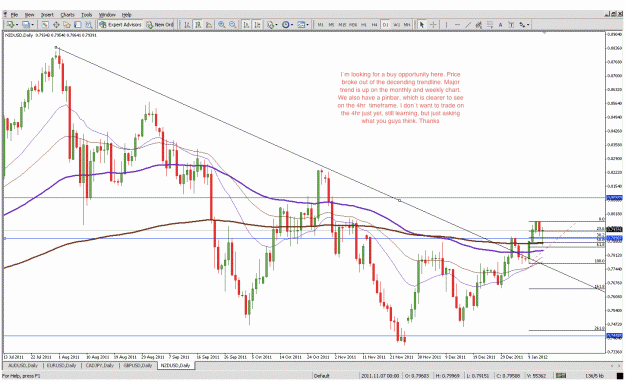The height and width of the screenshot is (381, 625).
Task: Open the Help menu
Action: (126, 15)
